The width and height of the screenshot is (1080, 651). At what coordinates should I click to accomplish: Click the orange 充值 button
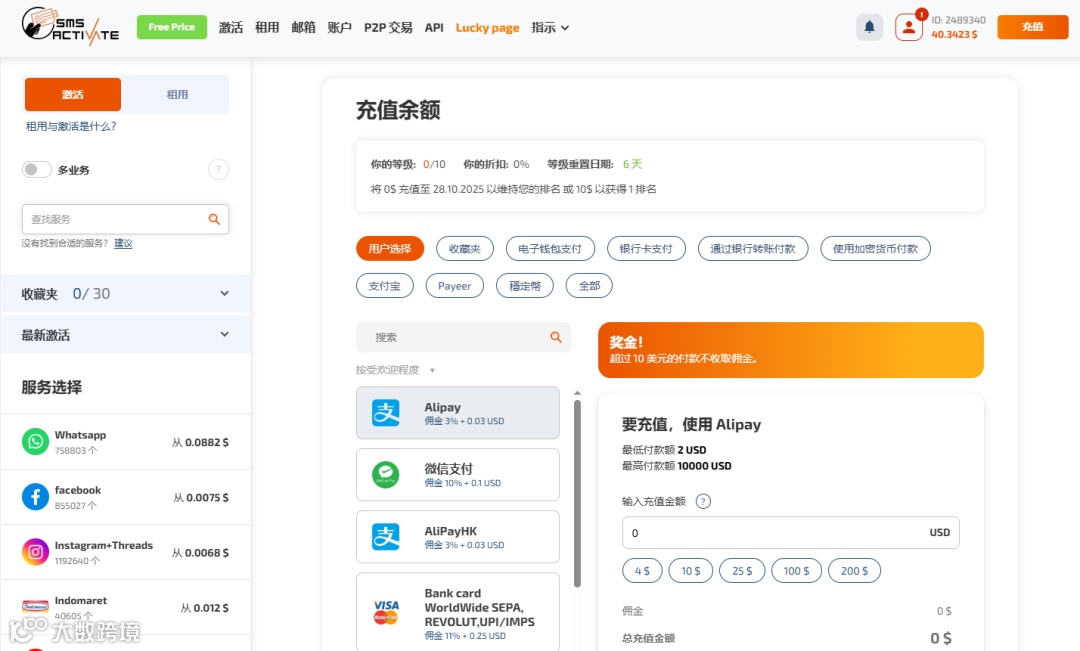click(1032, 27)
